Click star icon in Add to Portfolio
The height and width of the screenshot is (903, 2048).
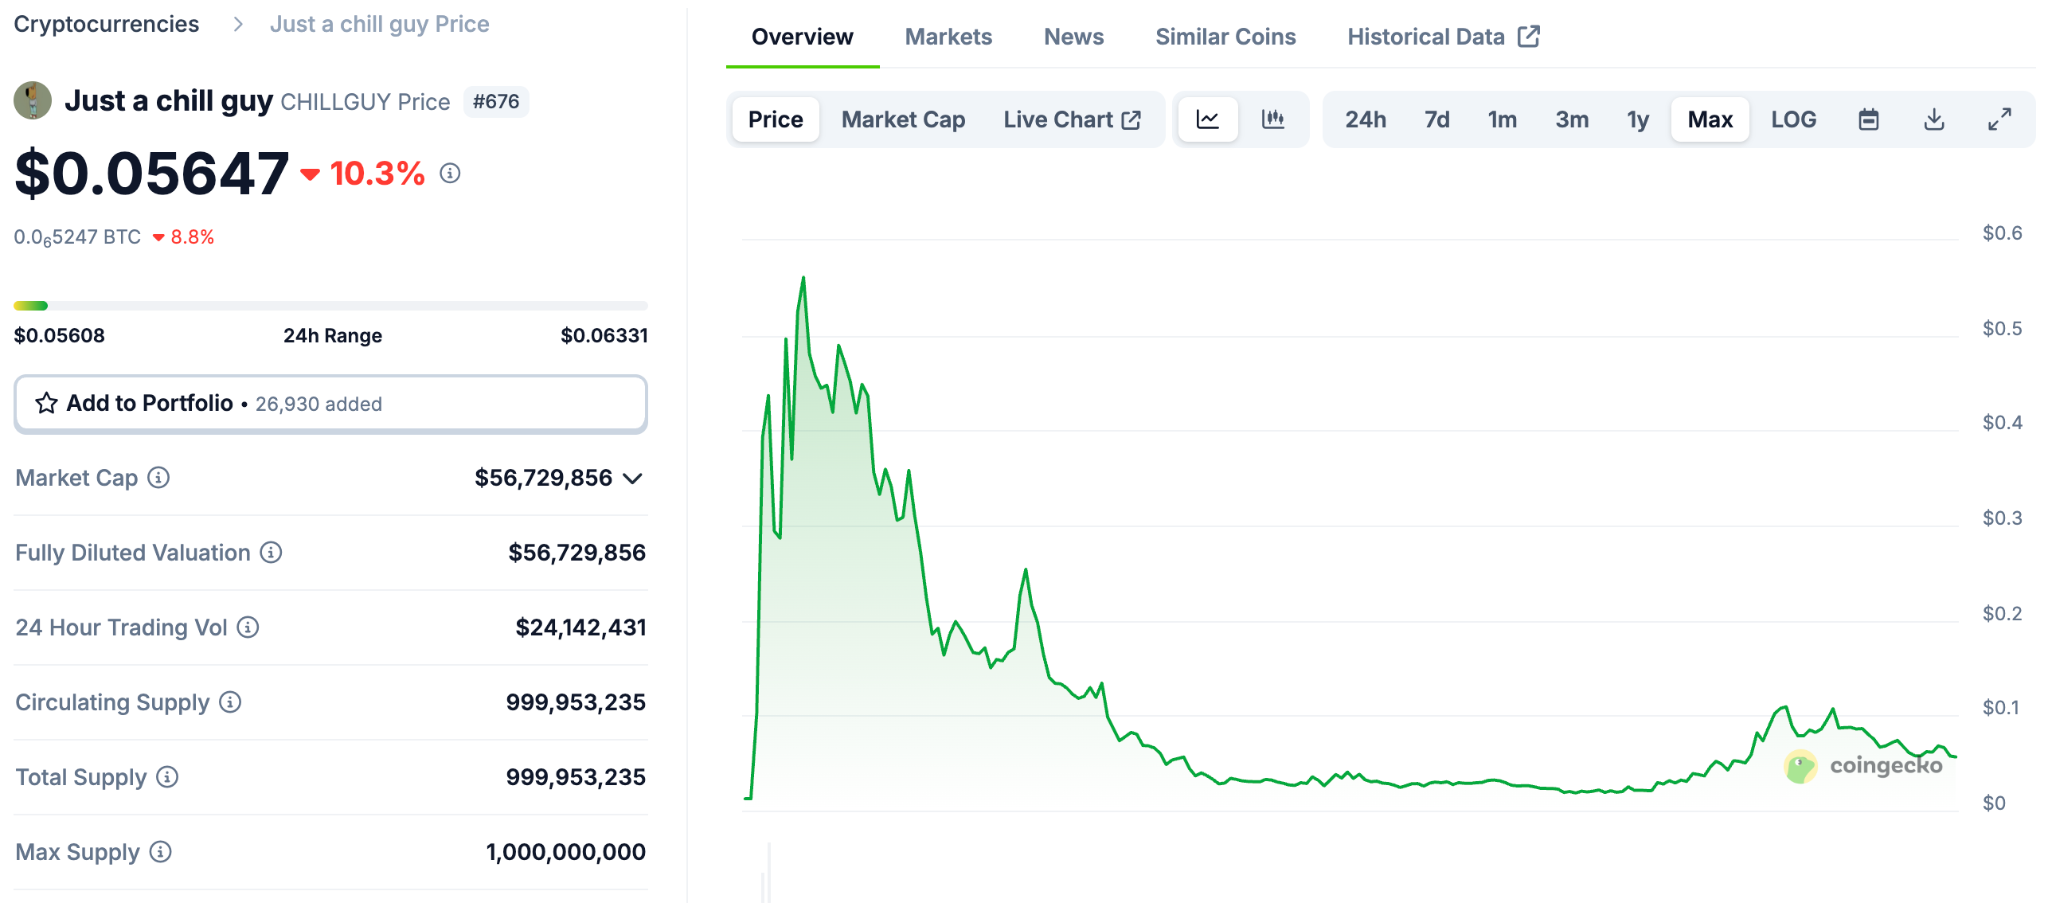point(47,404)
